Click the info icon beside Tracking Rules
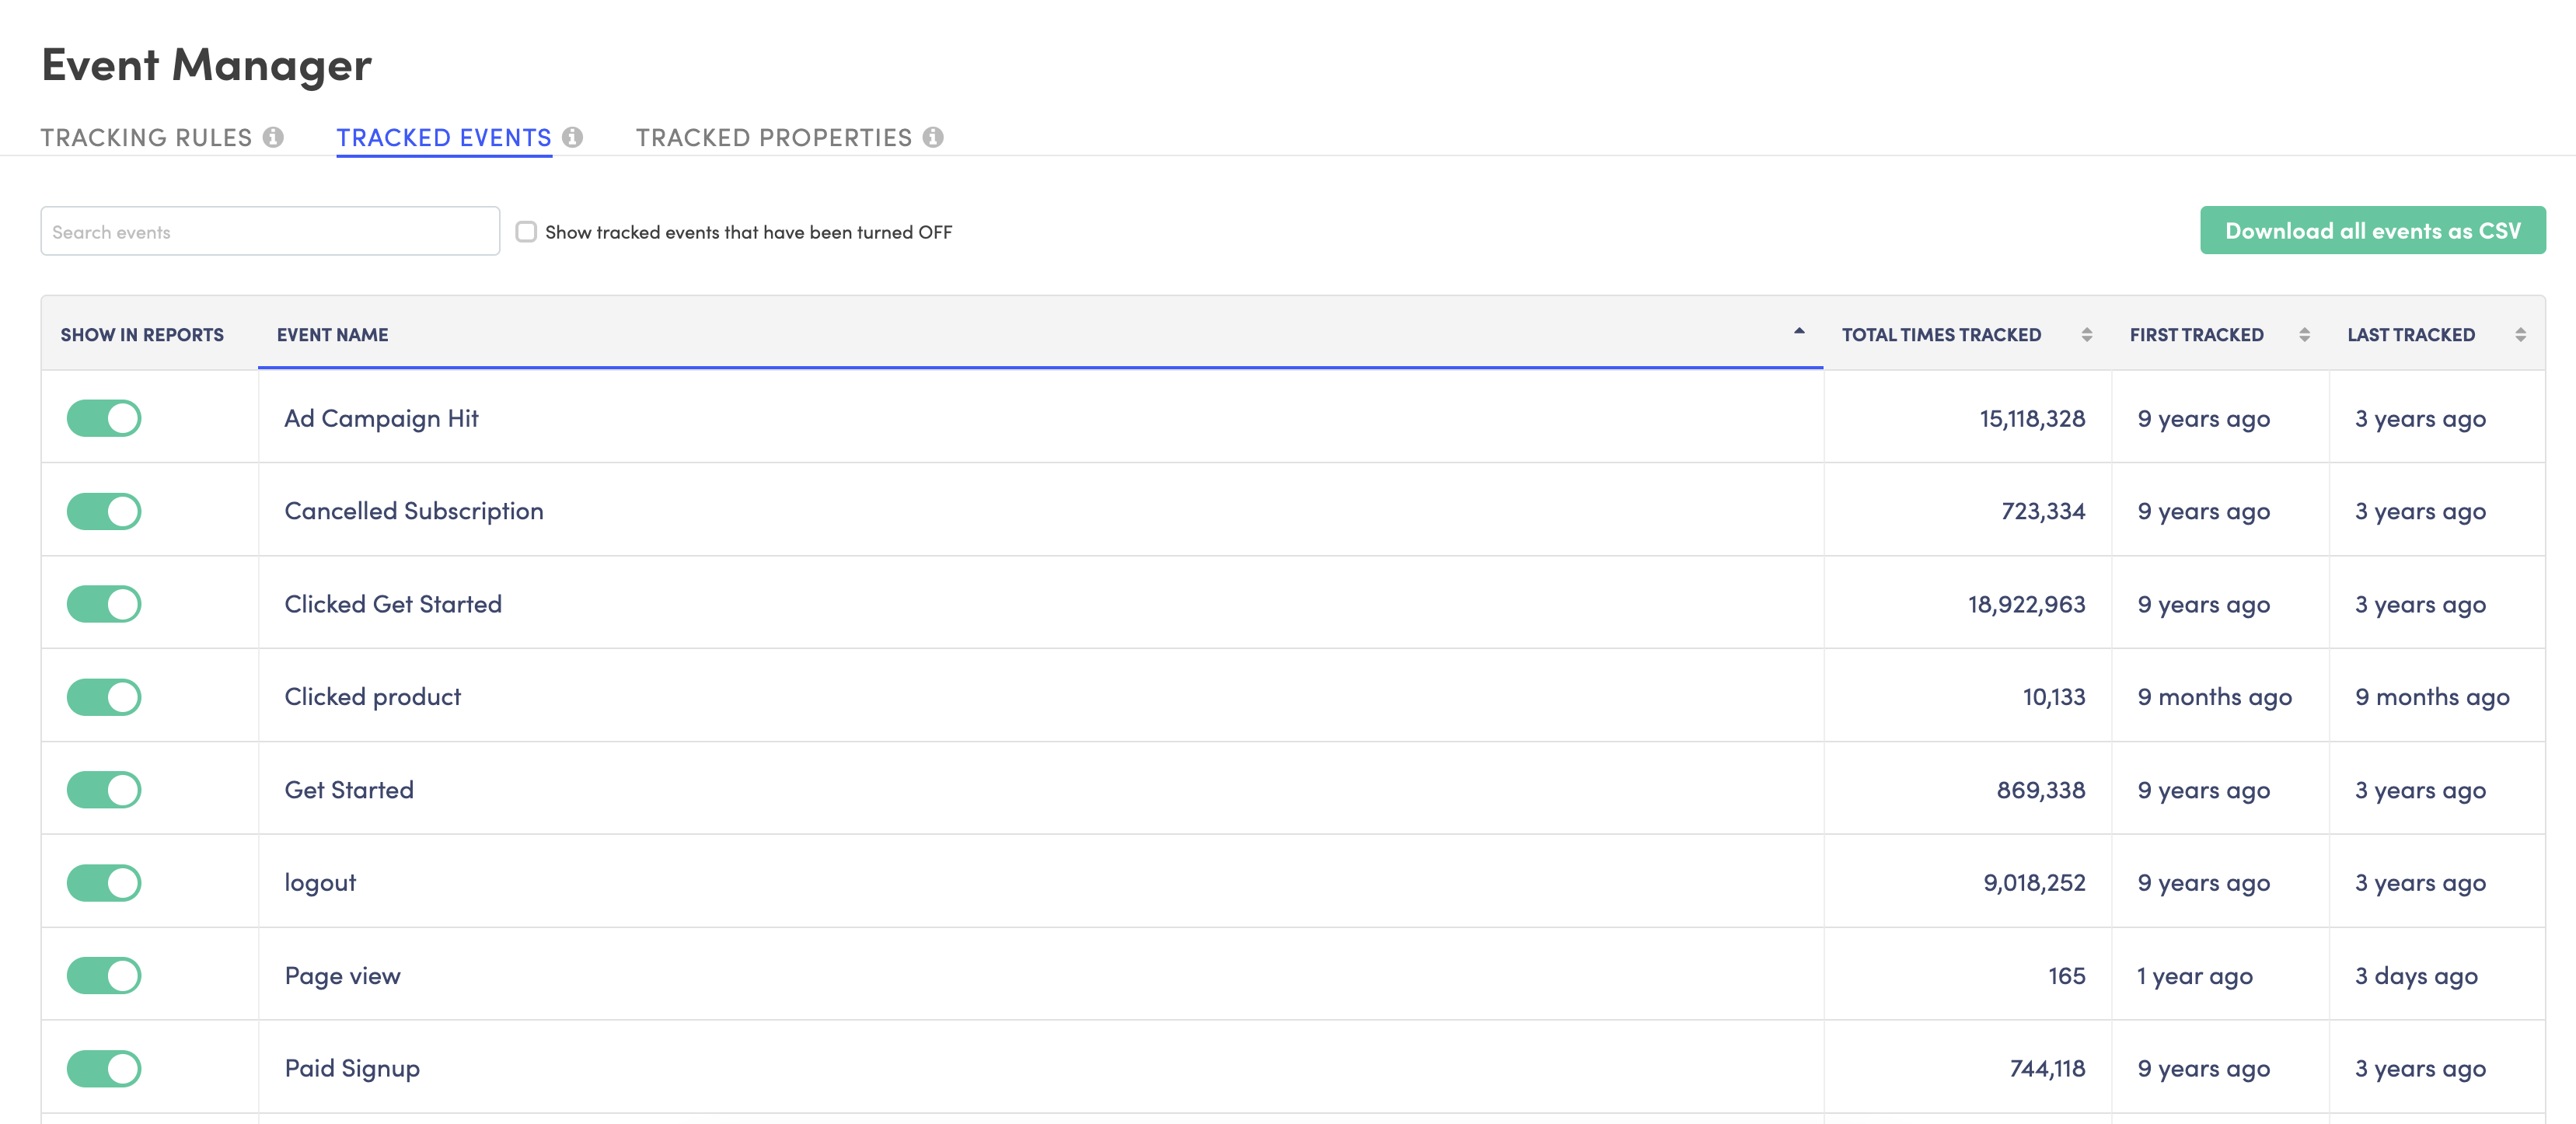 click(274, 137)
